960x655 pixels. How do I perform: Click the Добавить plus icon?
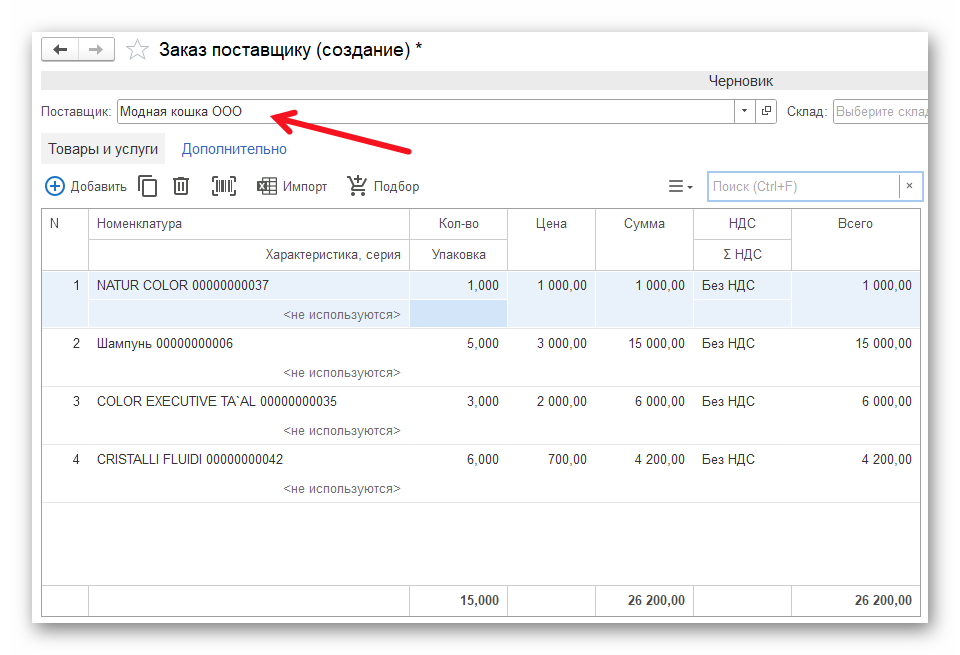pyautogui.click(x=55, y=186)
